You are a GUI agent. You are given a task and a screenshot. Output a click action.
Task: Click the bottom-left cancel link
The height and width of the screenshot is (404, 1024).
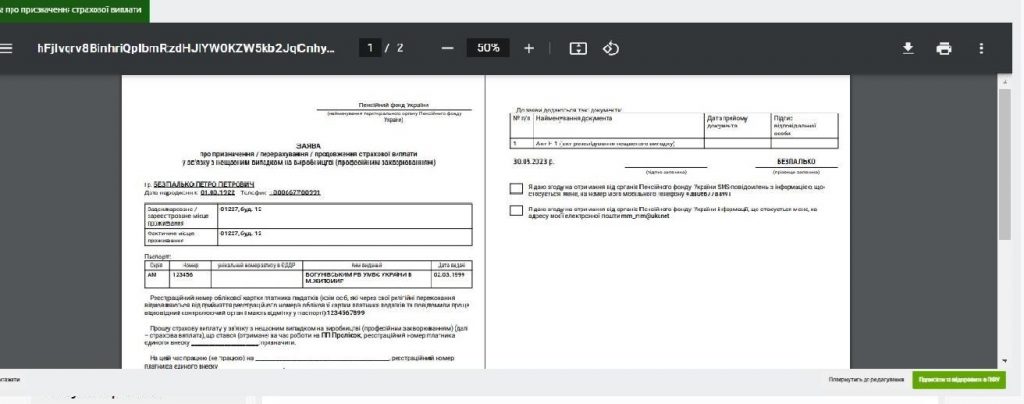point(10,380)
